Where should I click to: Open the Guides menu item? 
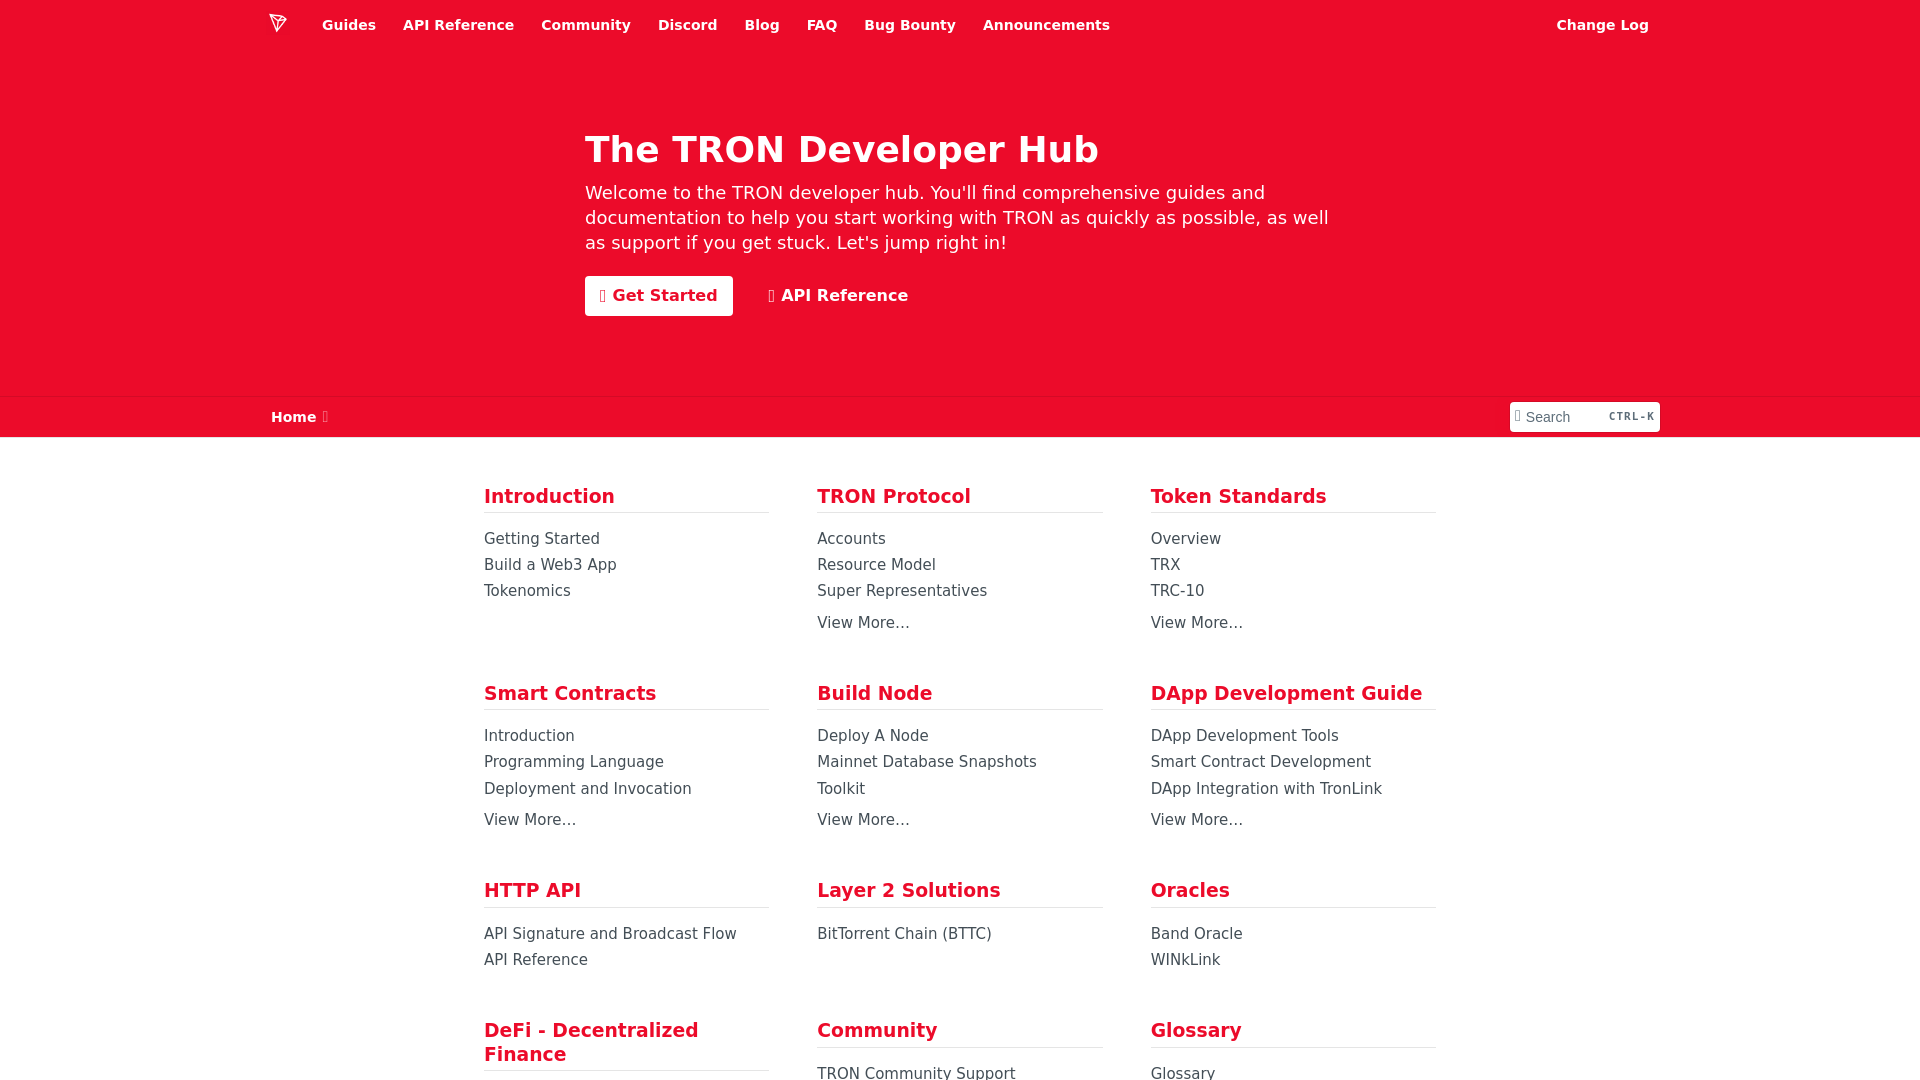tap(349, 25)
